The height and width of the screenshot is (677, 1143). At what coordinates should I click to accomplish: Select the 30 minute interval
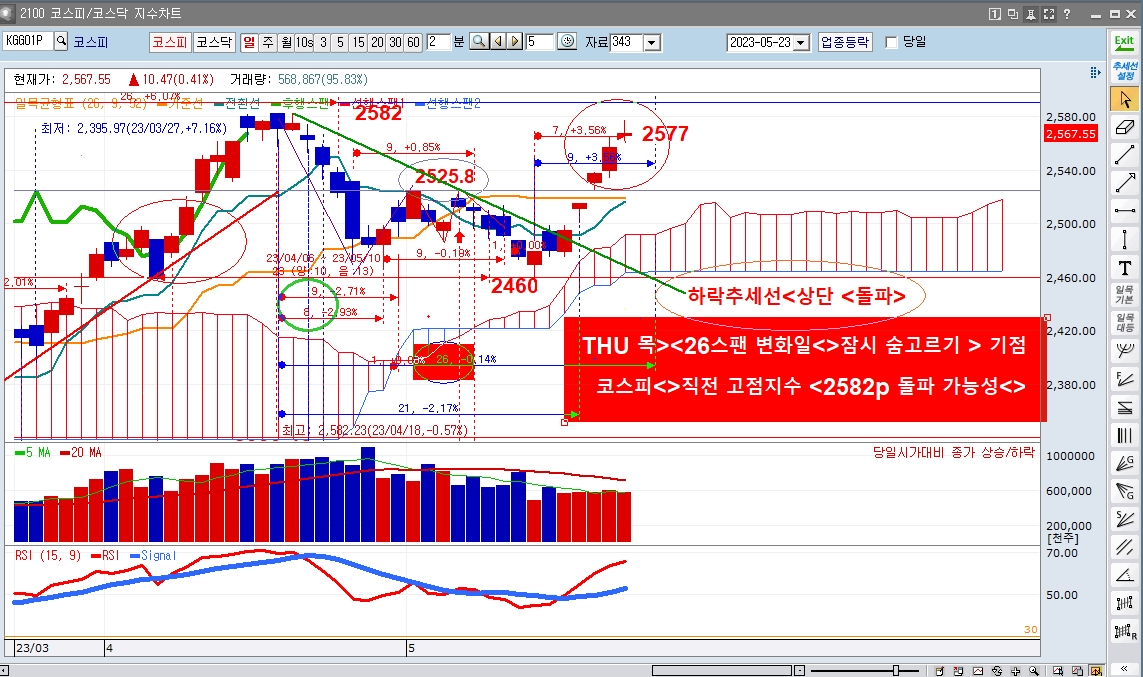pyautogui.click(x=395, y=42)
